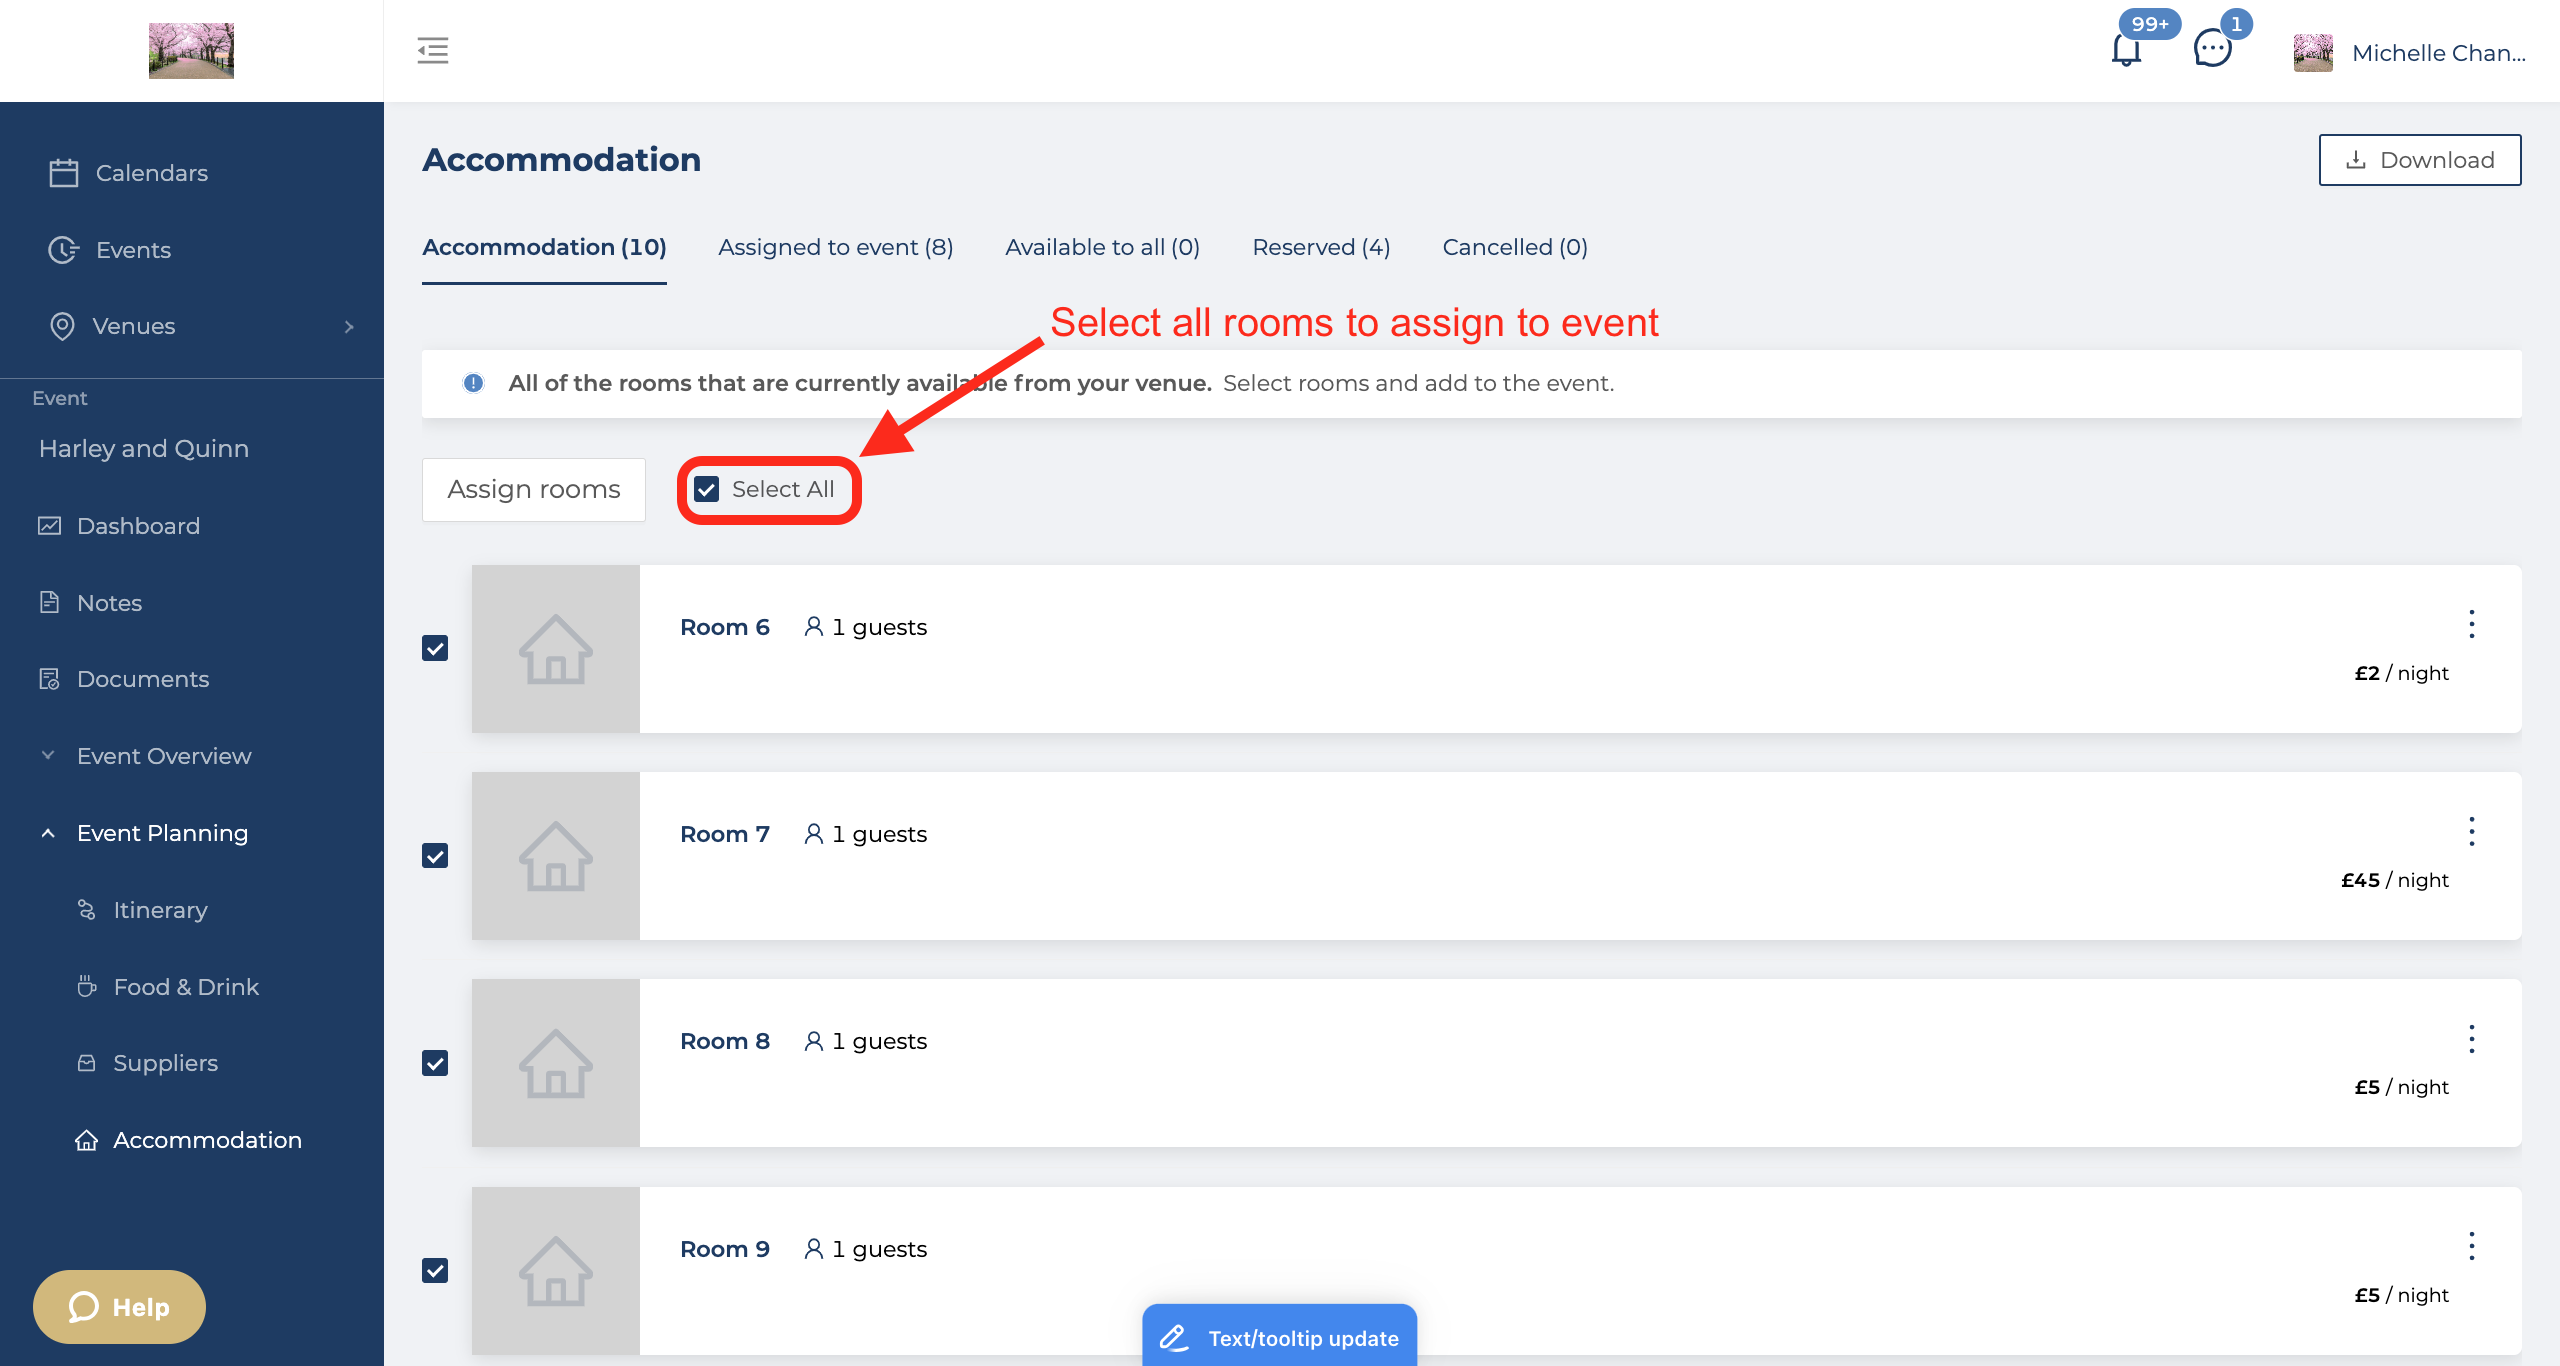This screenshot has width=2560, height=1366.
Task: Uncheck the Select All checkbox
Action: [707, 489]
